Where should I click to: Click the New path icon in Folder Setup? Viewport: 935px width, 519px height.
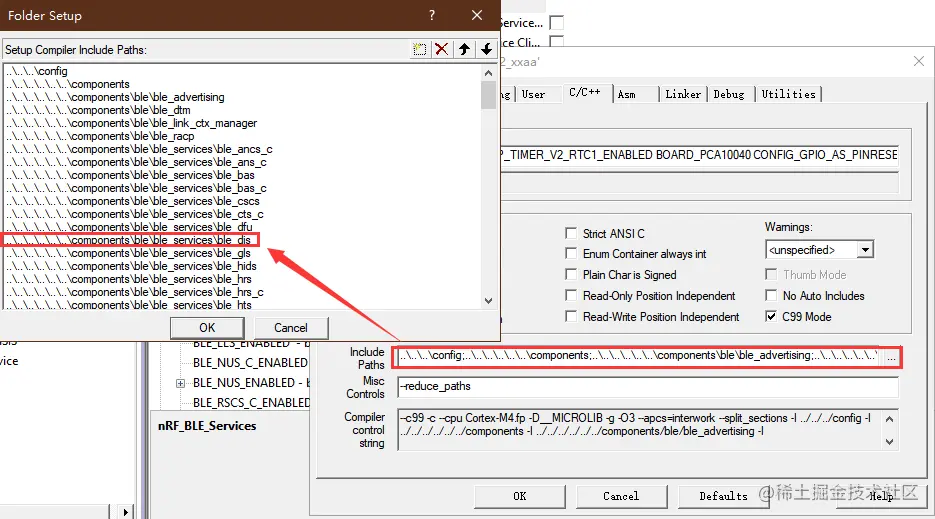tap(420, 49)
